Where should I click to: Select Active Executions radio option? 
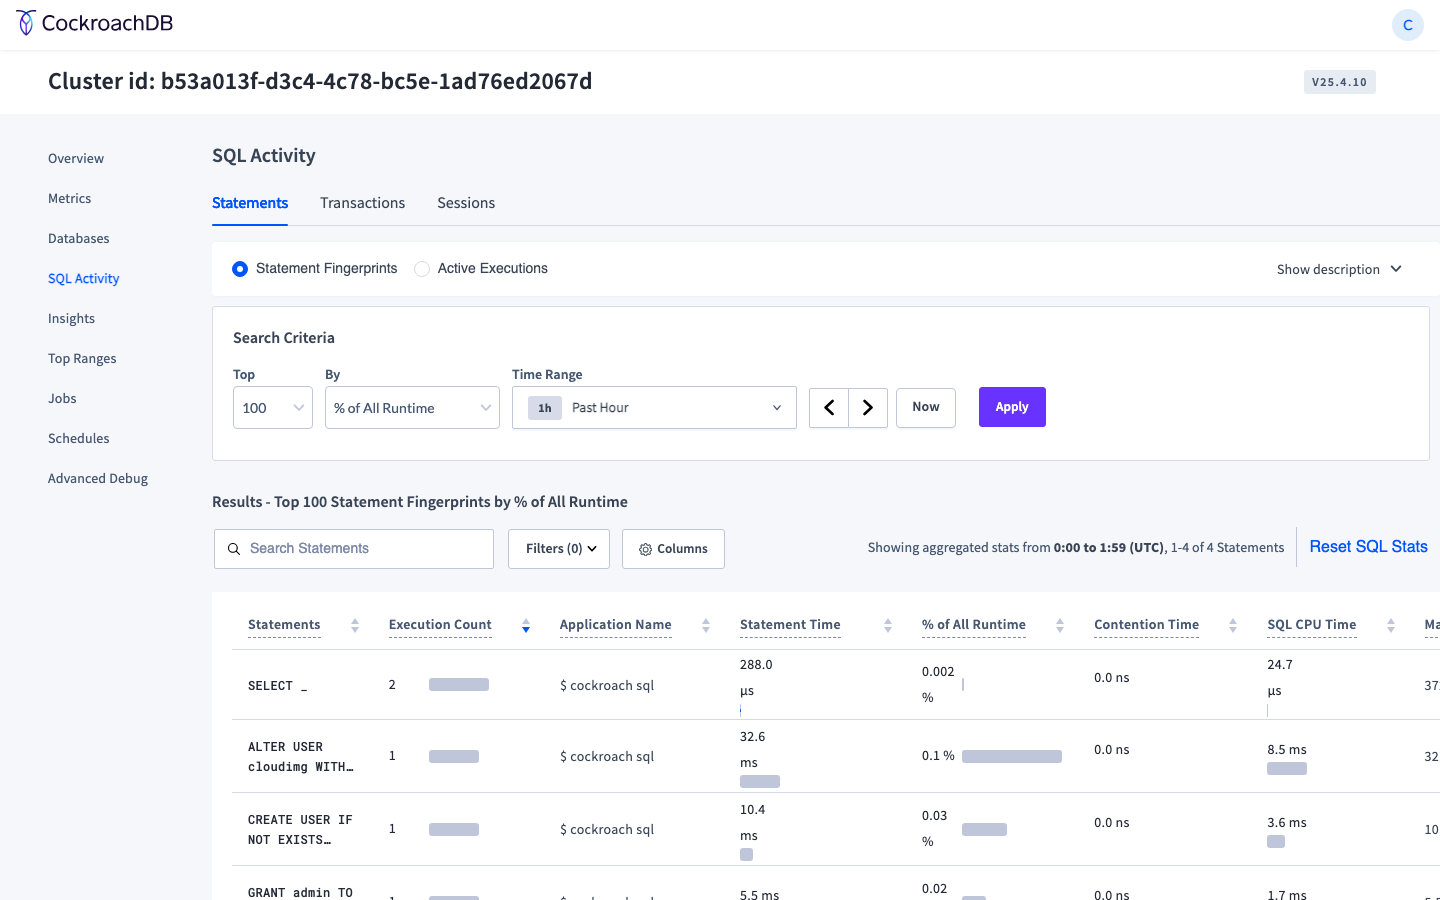(422, 269)
